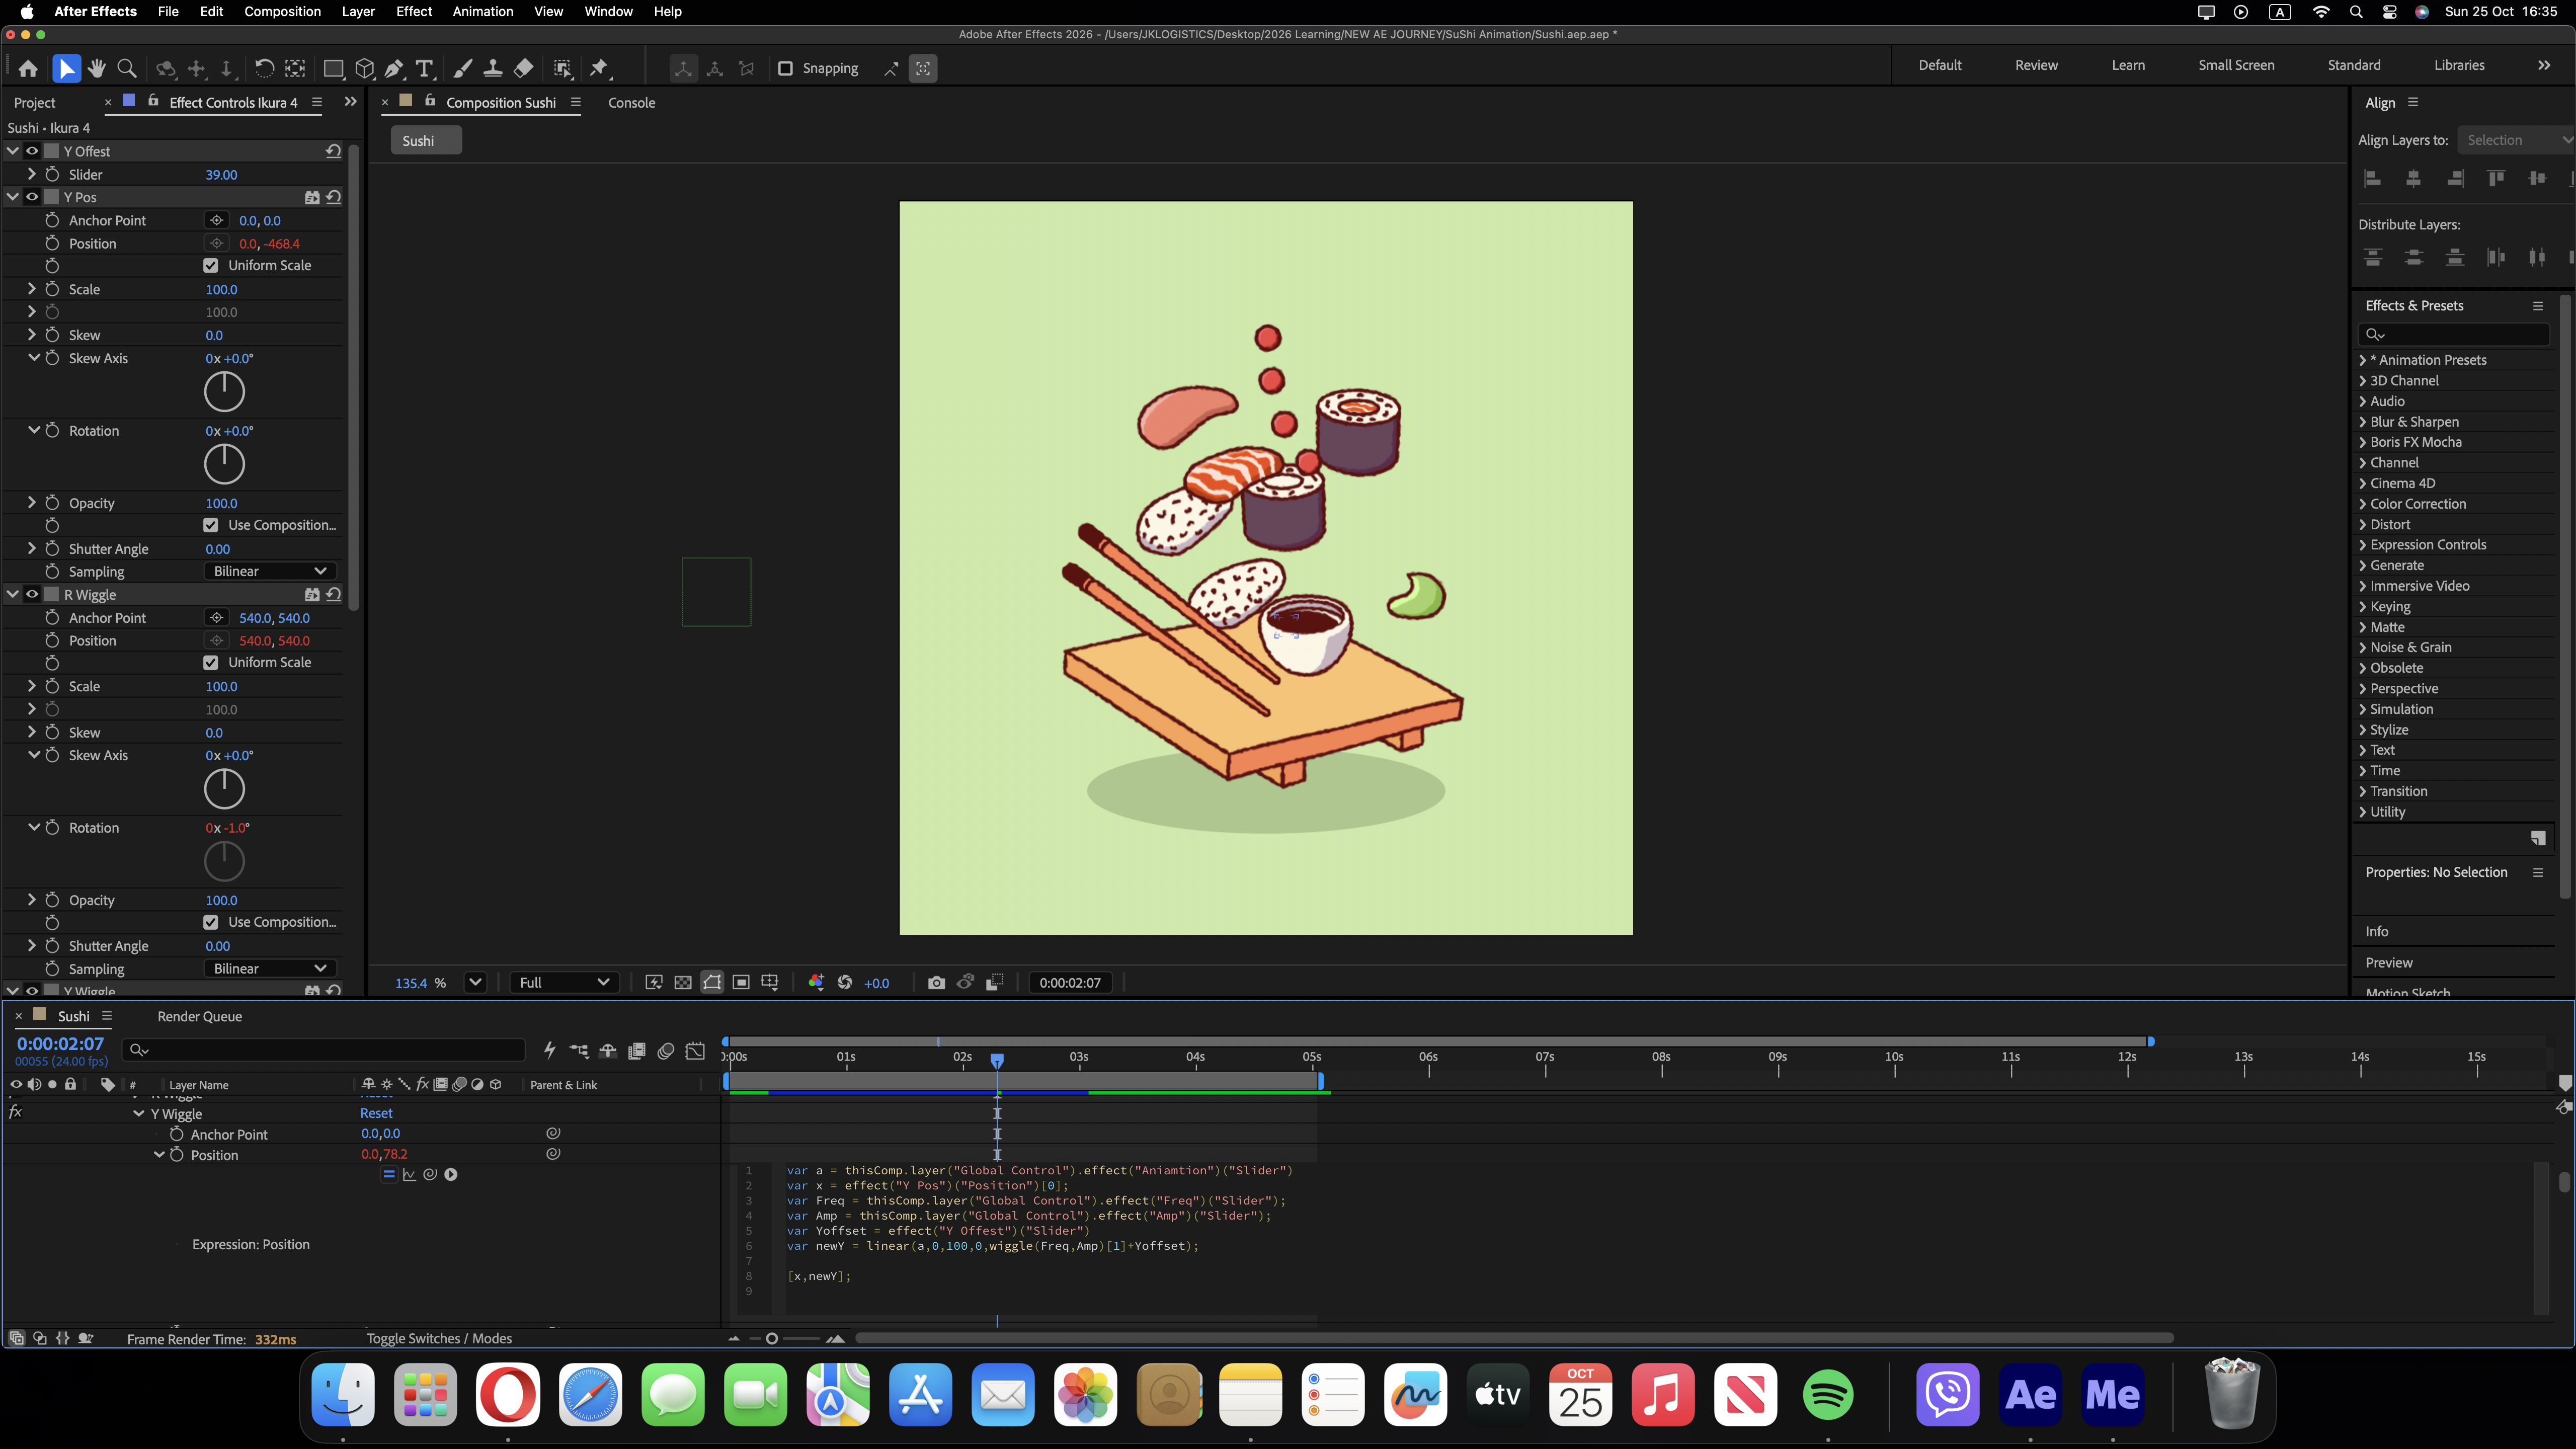Click the Effects & Presets search field
Screen dimensions: 2576x1449
pyautogui.click(x=2453, y=334)
